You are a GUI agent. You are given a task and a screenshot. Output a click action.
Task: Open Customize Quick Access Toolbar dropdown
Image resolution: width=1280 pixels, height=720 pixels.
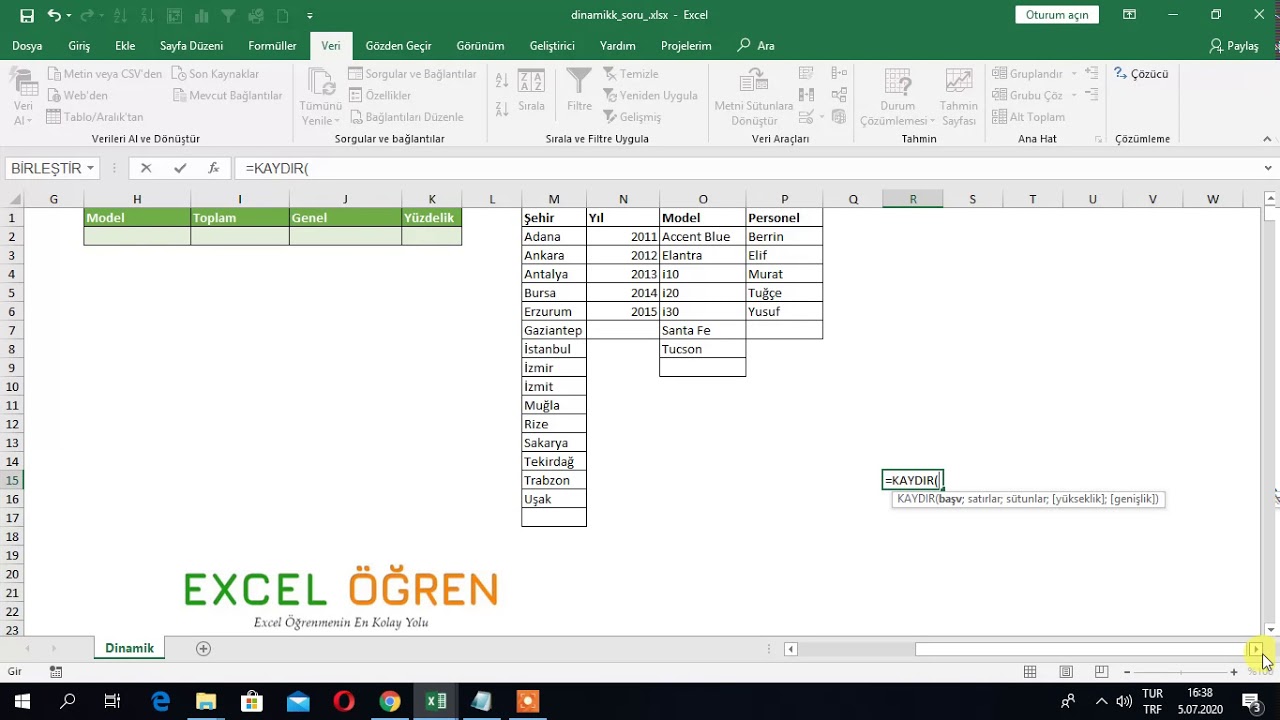pos(310,15)
